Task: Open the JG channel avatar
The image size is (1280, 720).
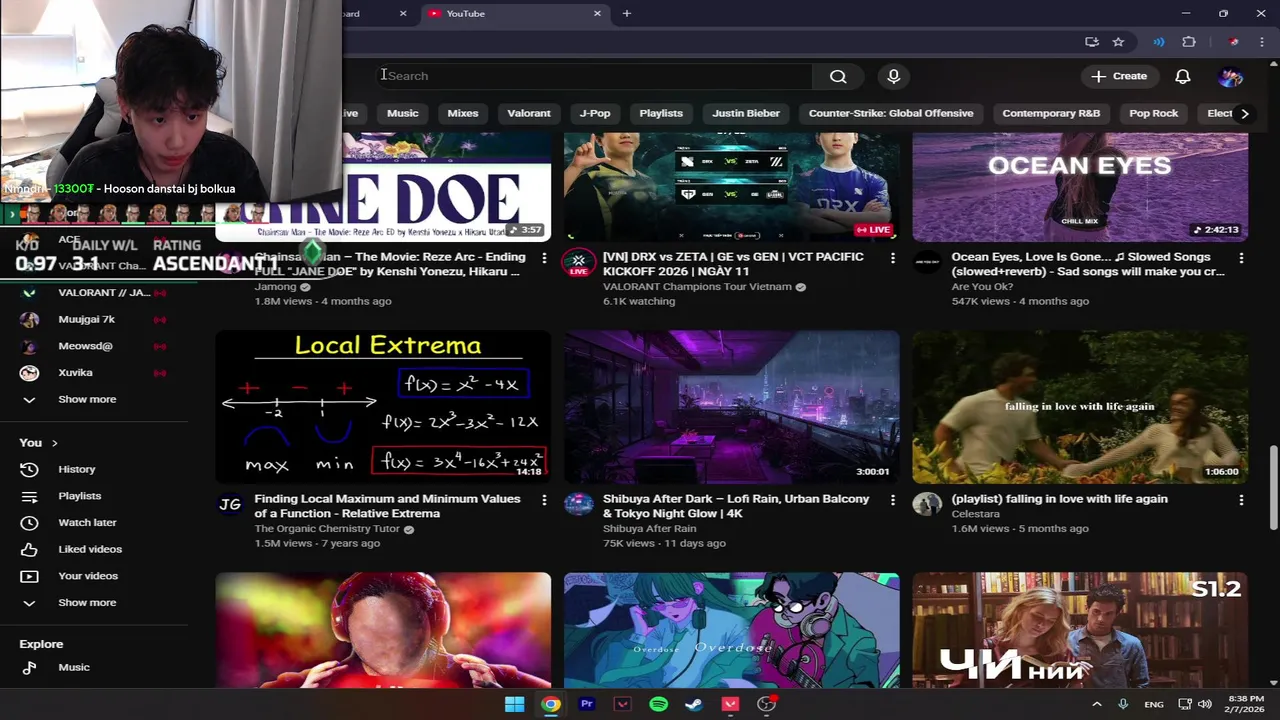Action: click(x=230, y=504)
